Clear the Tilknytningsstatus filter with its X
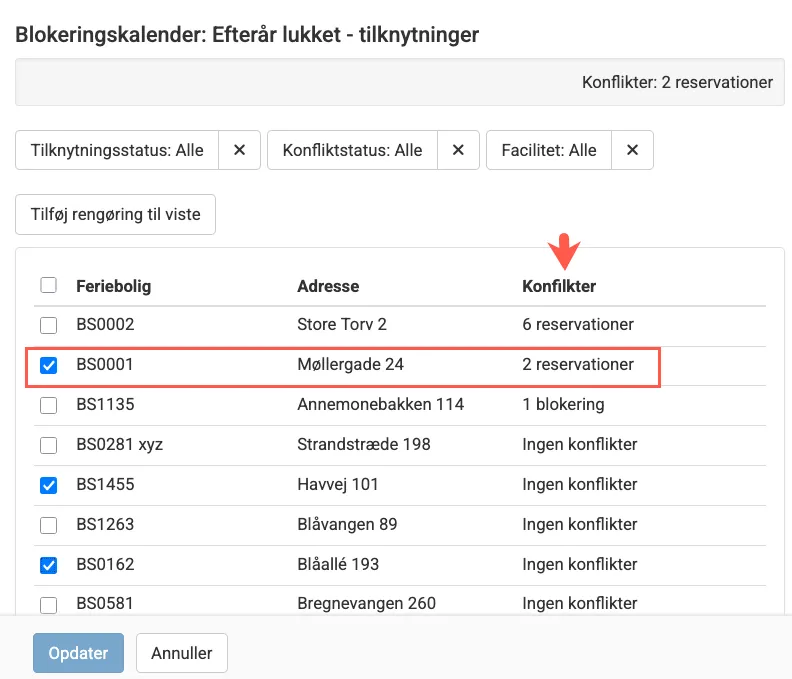 pos(239,150)
